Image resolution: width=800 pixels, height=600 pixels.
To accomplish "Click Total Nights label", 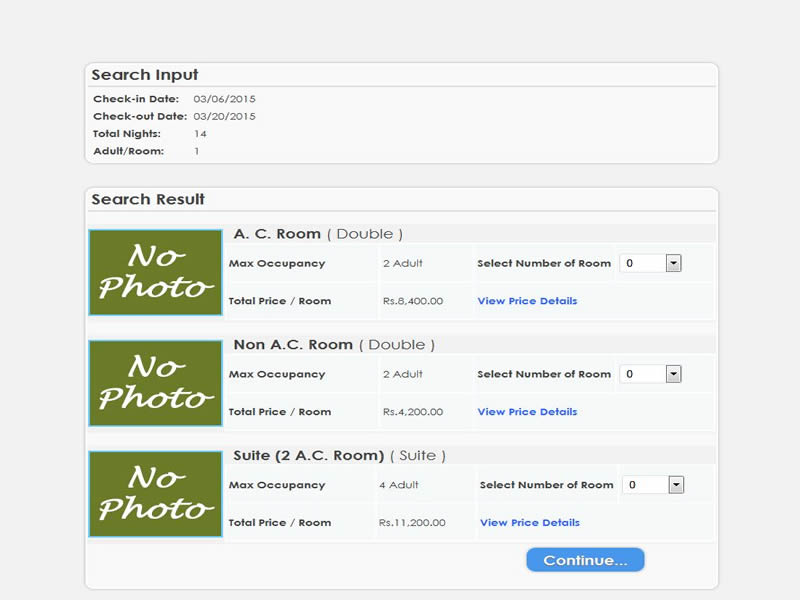I will [127, 134].
